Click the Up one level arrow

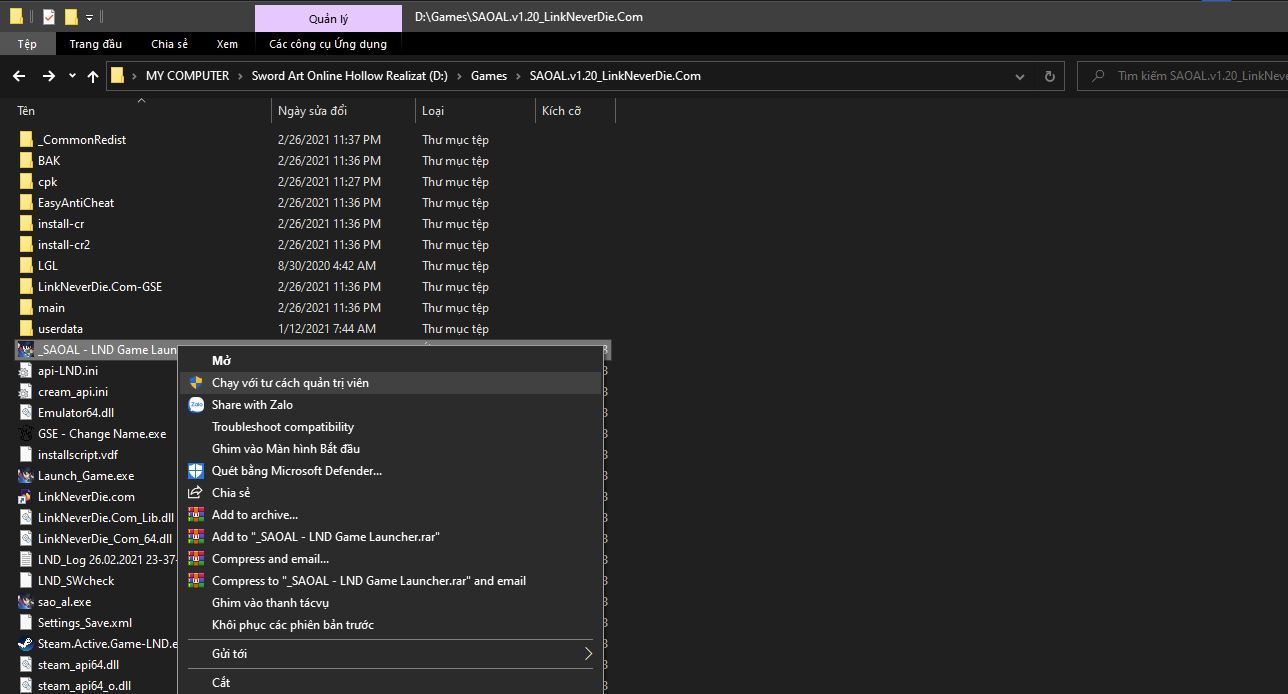click(93, 76)
